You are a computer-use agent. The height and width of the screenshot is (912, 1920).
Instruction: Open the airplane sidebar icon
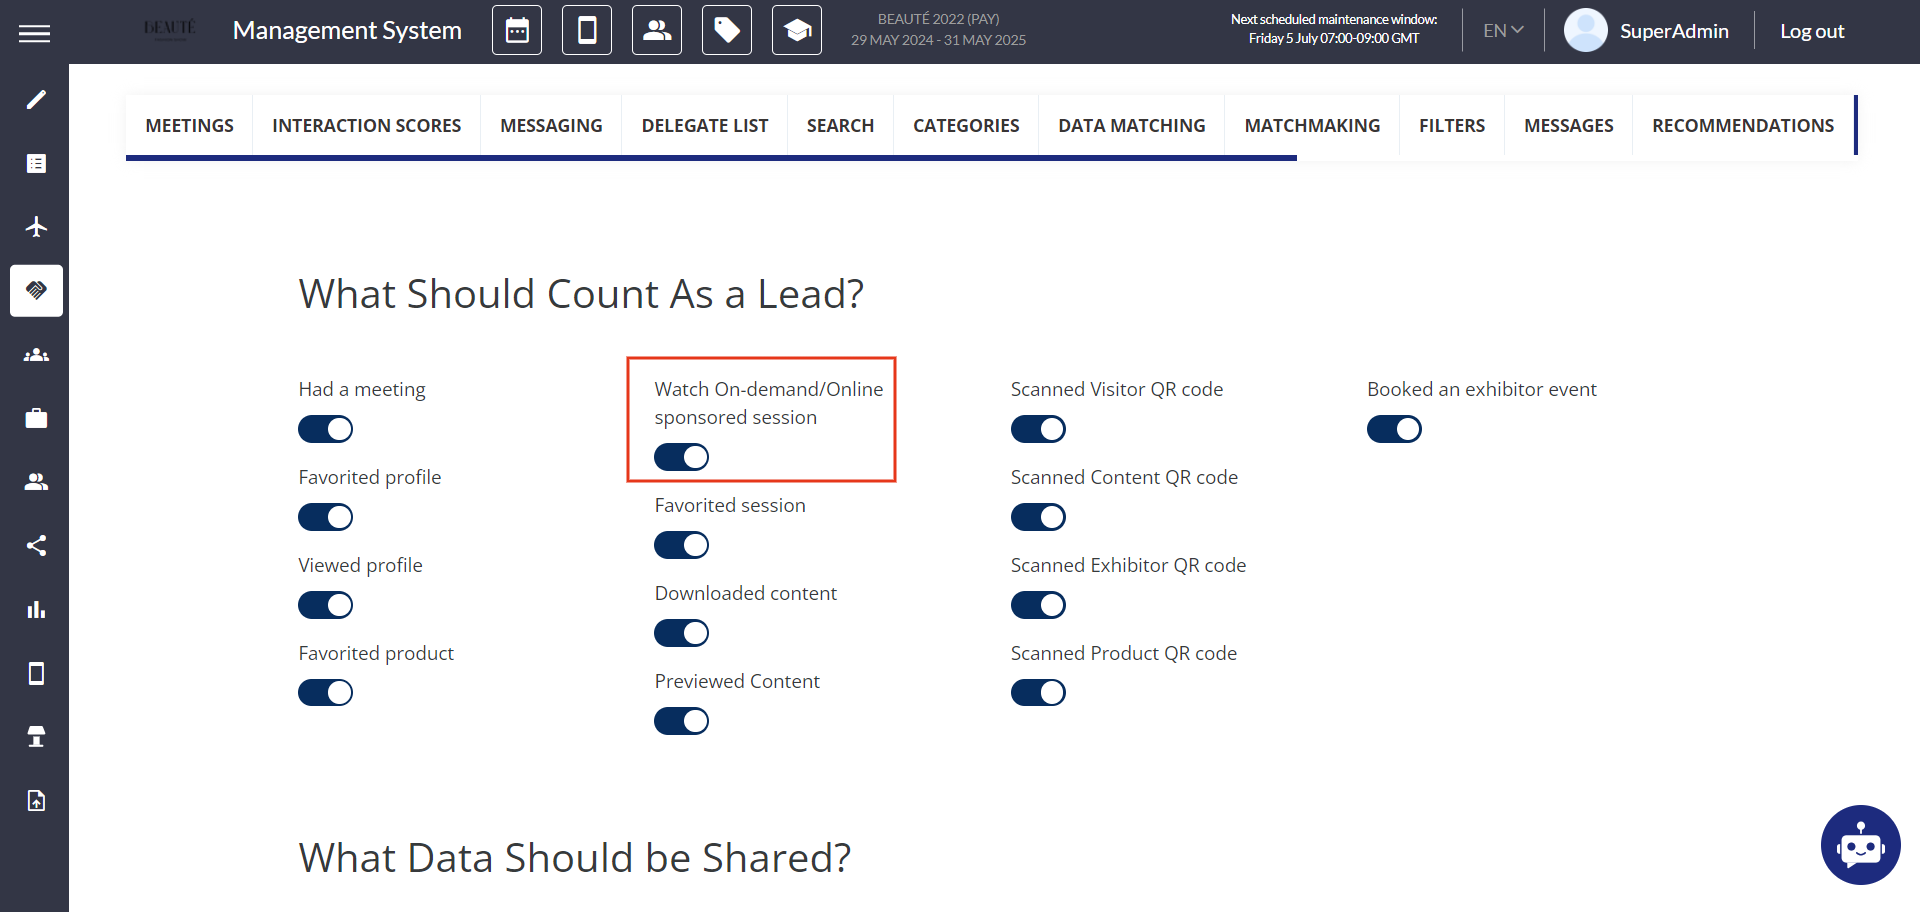pyautogui.click(x=36, y=227)
